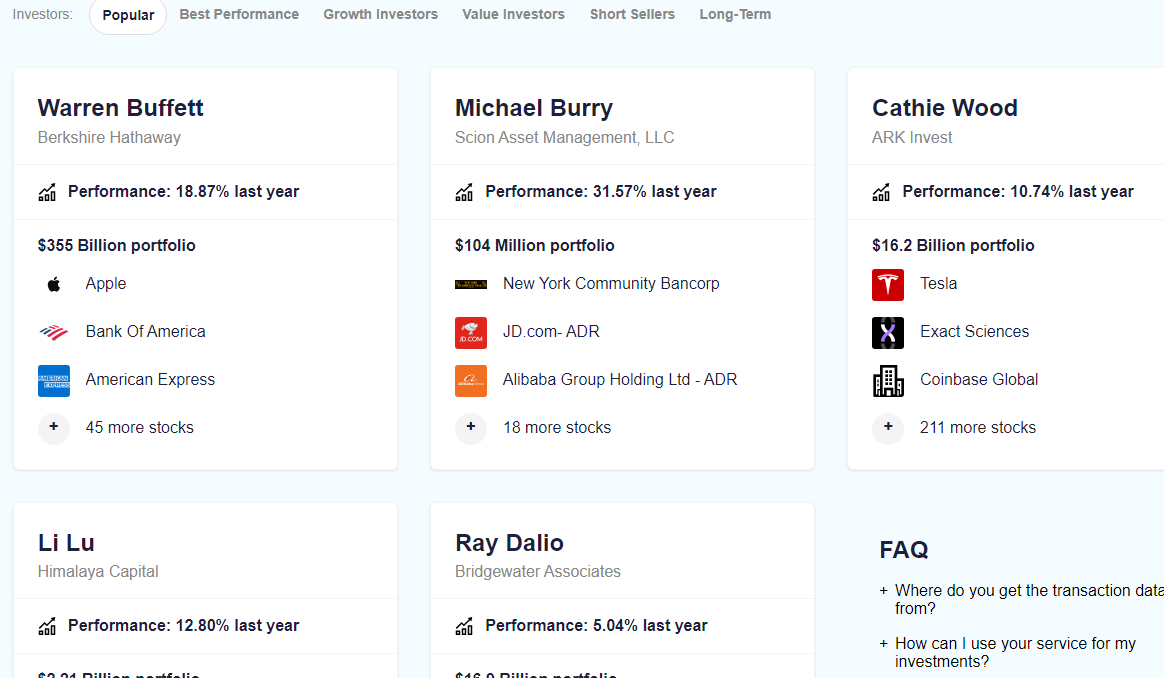Click Cathie Wood's performance chart icon
This screenshot has width=1164, height=678.
[x=881, y=192]
